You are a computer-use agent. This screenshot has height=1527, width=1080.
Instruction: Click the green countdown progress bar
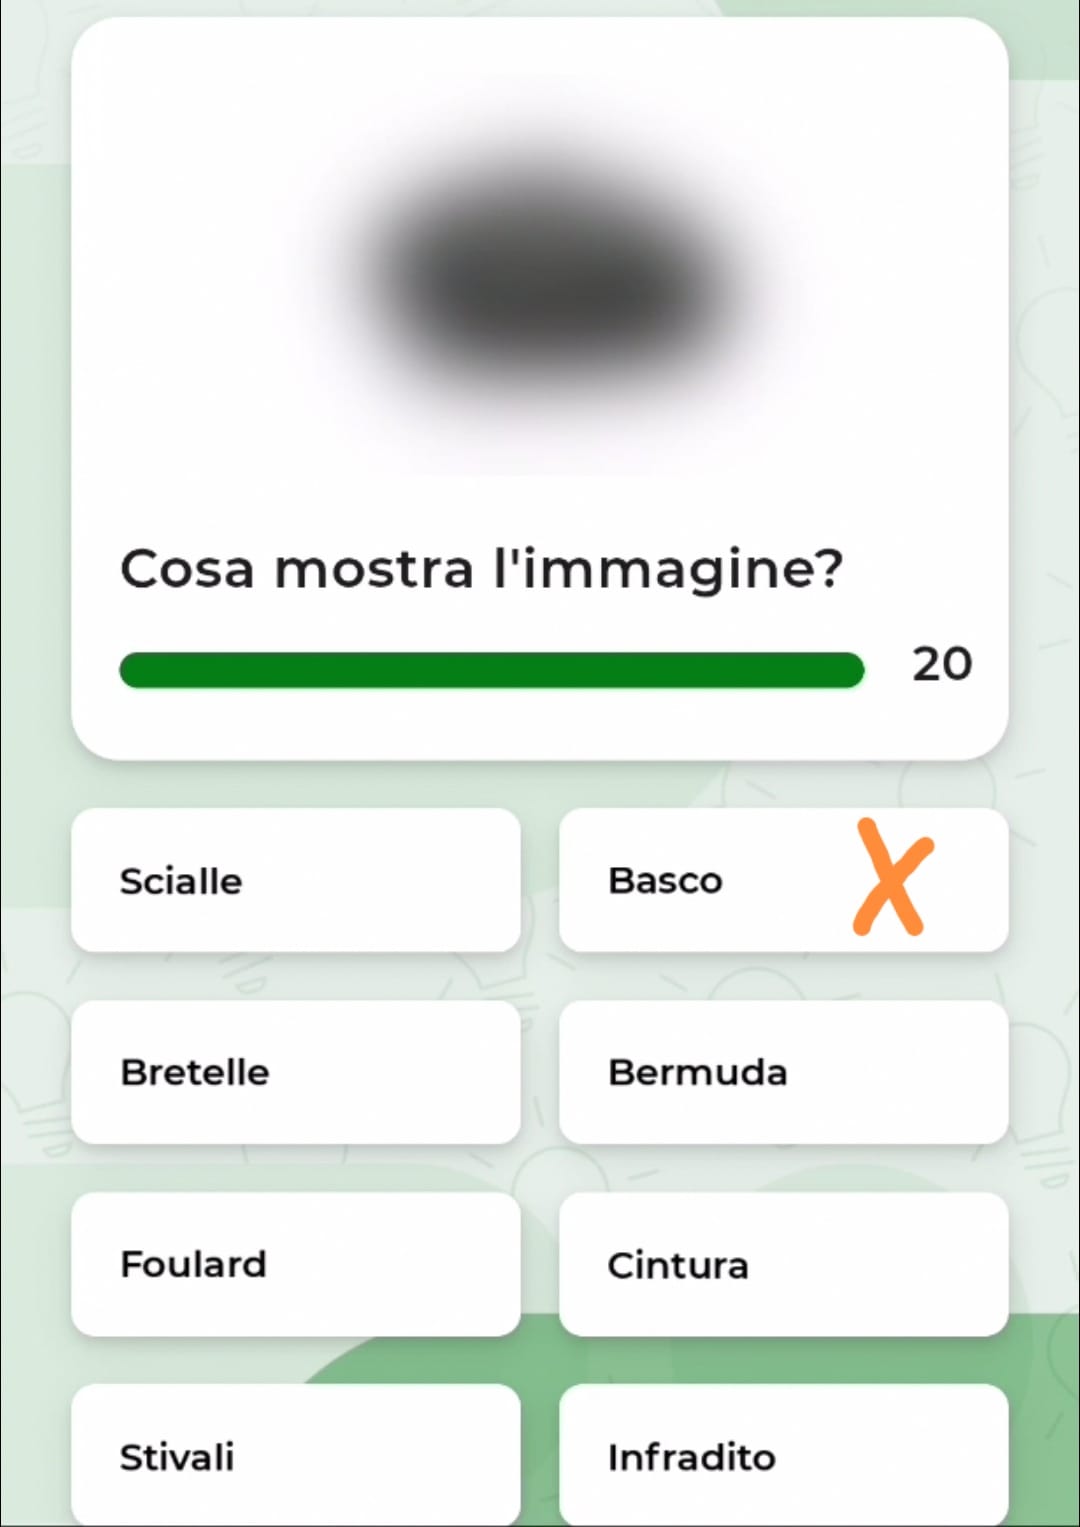click(x=491, y=670)
